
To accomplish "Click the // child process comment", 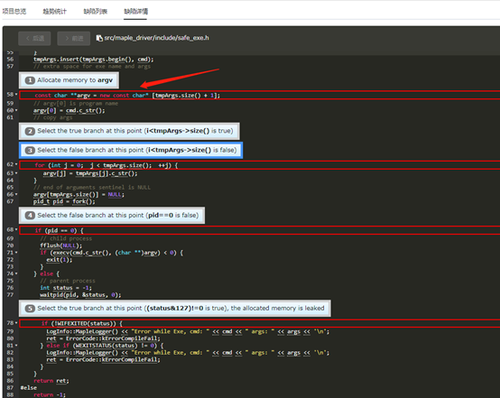I will point(66,238).
